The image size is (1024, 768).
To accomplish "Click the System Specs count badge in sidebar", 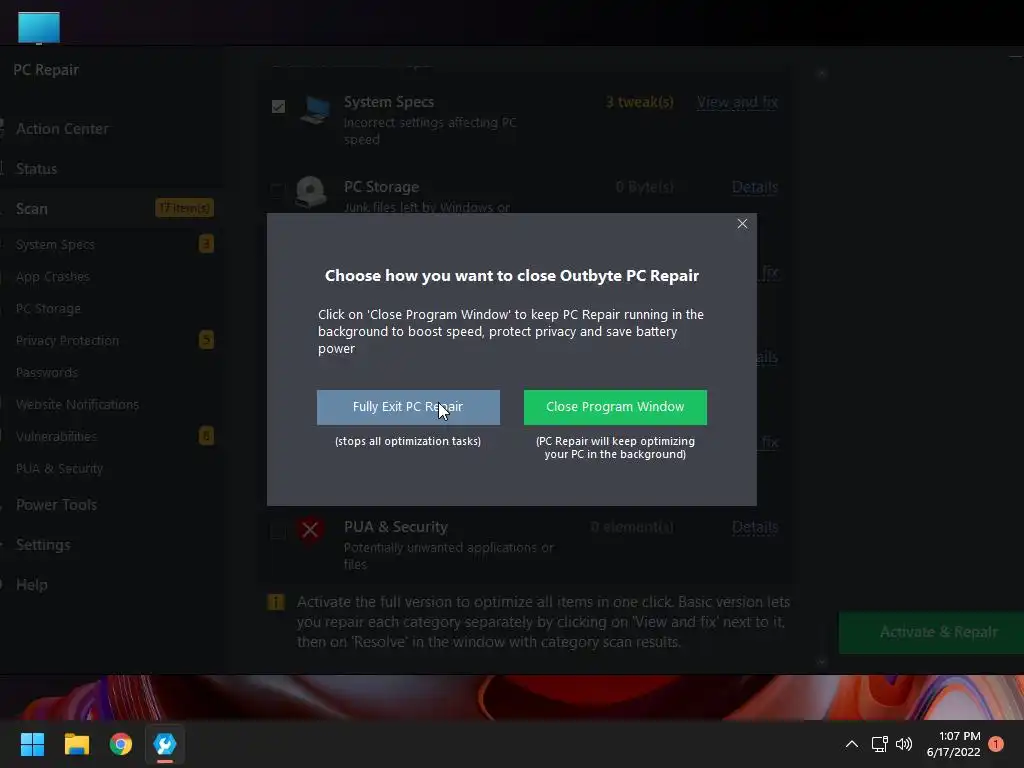I will [x=206, y=244].
